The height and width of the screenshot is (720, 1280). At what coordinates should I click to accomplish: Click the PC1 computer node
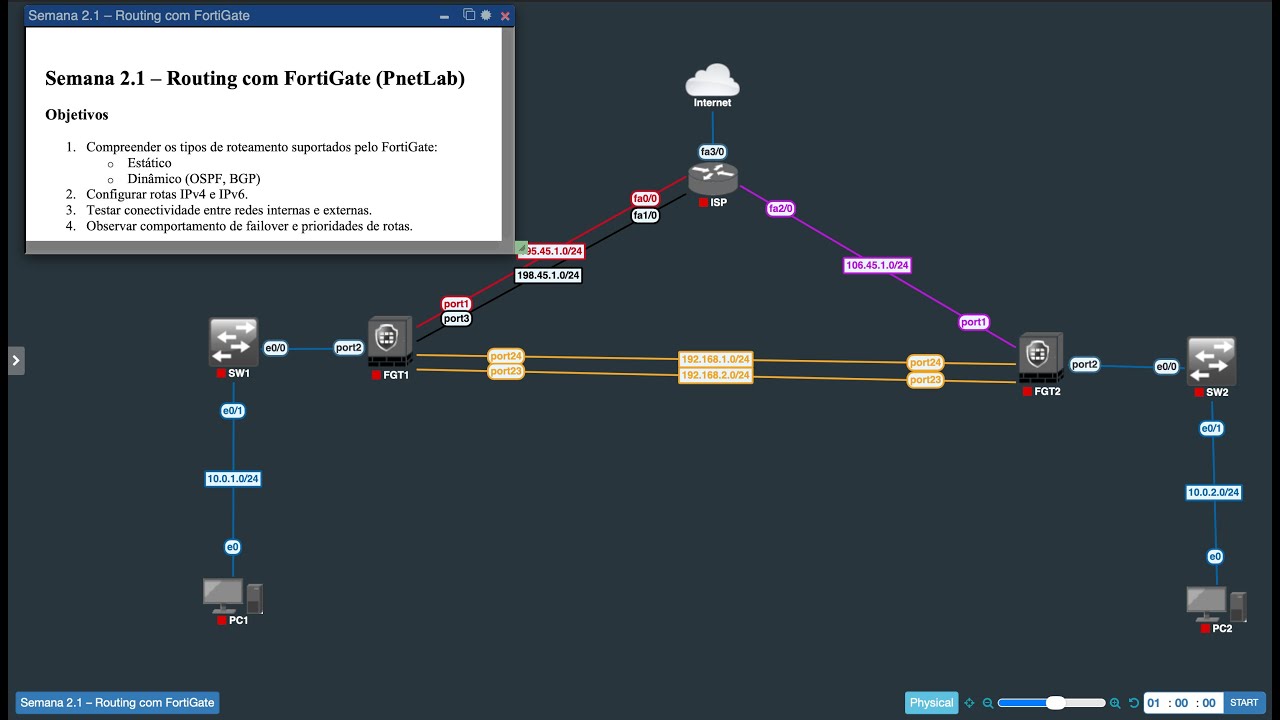click(232, 595)
